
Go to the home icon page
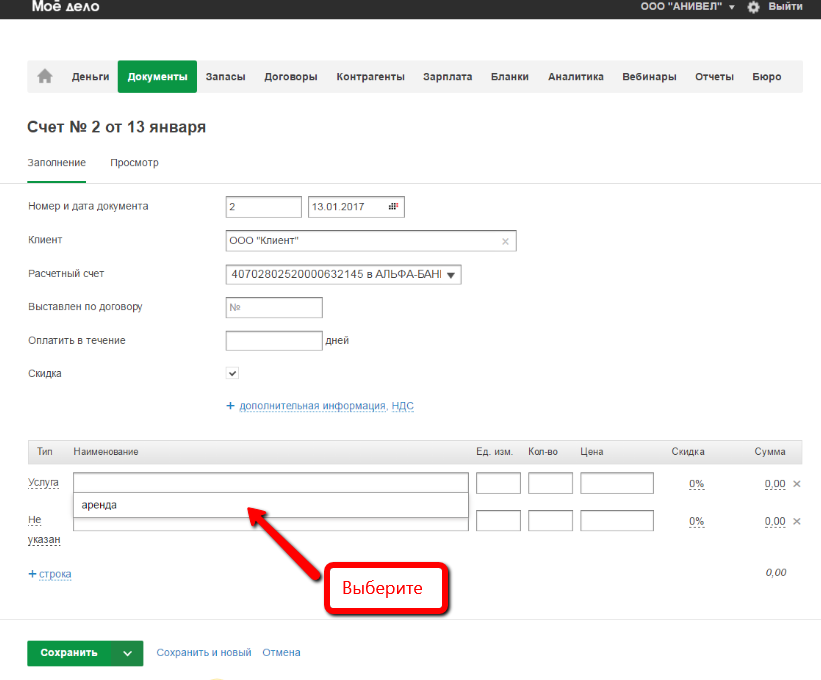click(45, 76)
